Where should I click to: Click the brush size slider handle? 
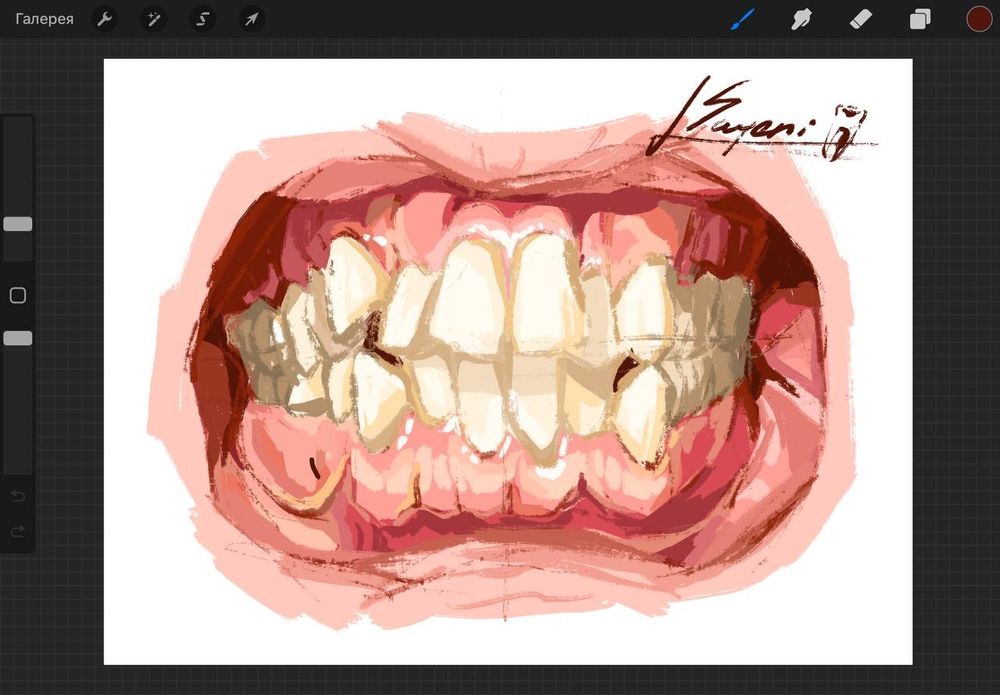(18, 224)
